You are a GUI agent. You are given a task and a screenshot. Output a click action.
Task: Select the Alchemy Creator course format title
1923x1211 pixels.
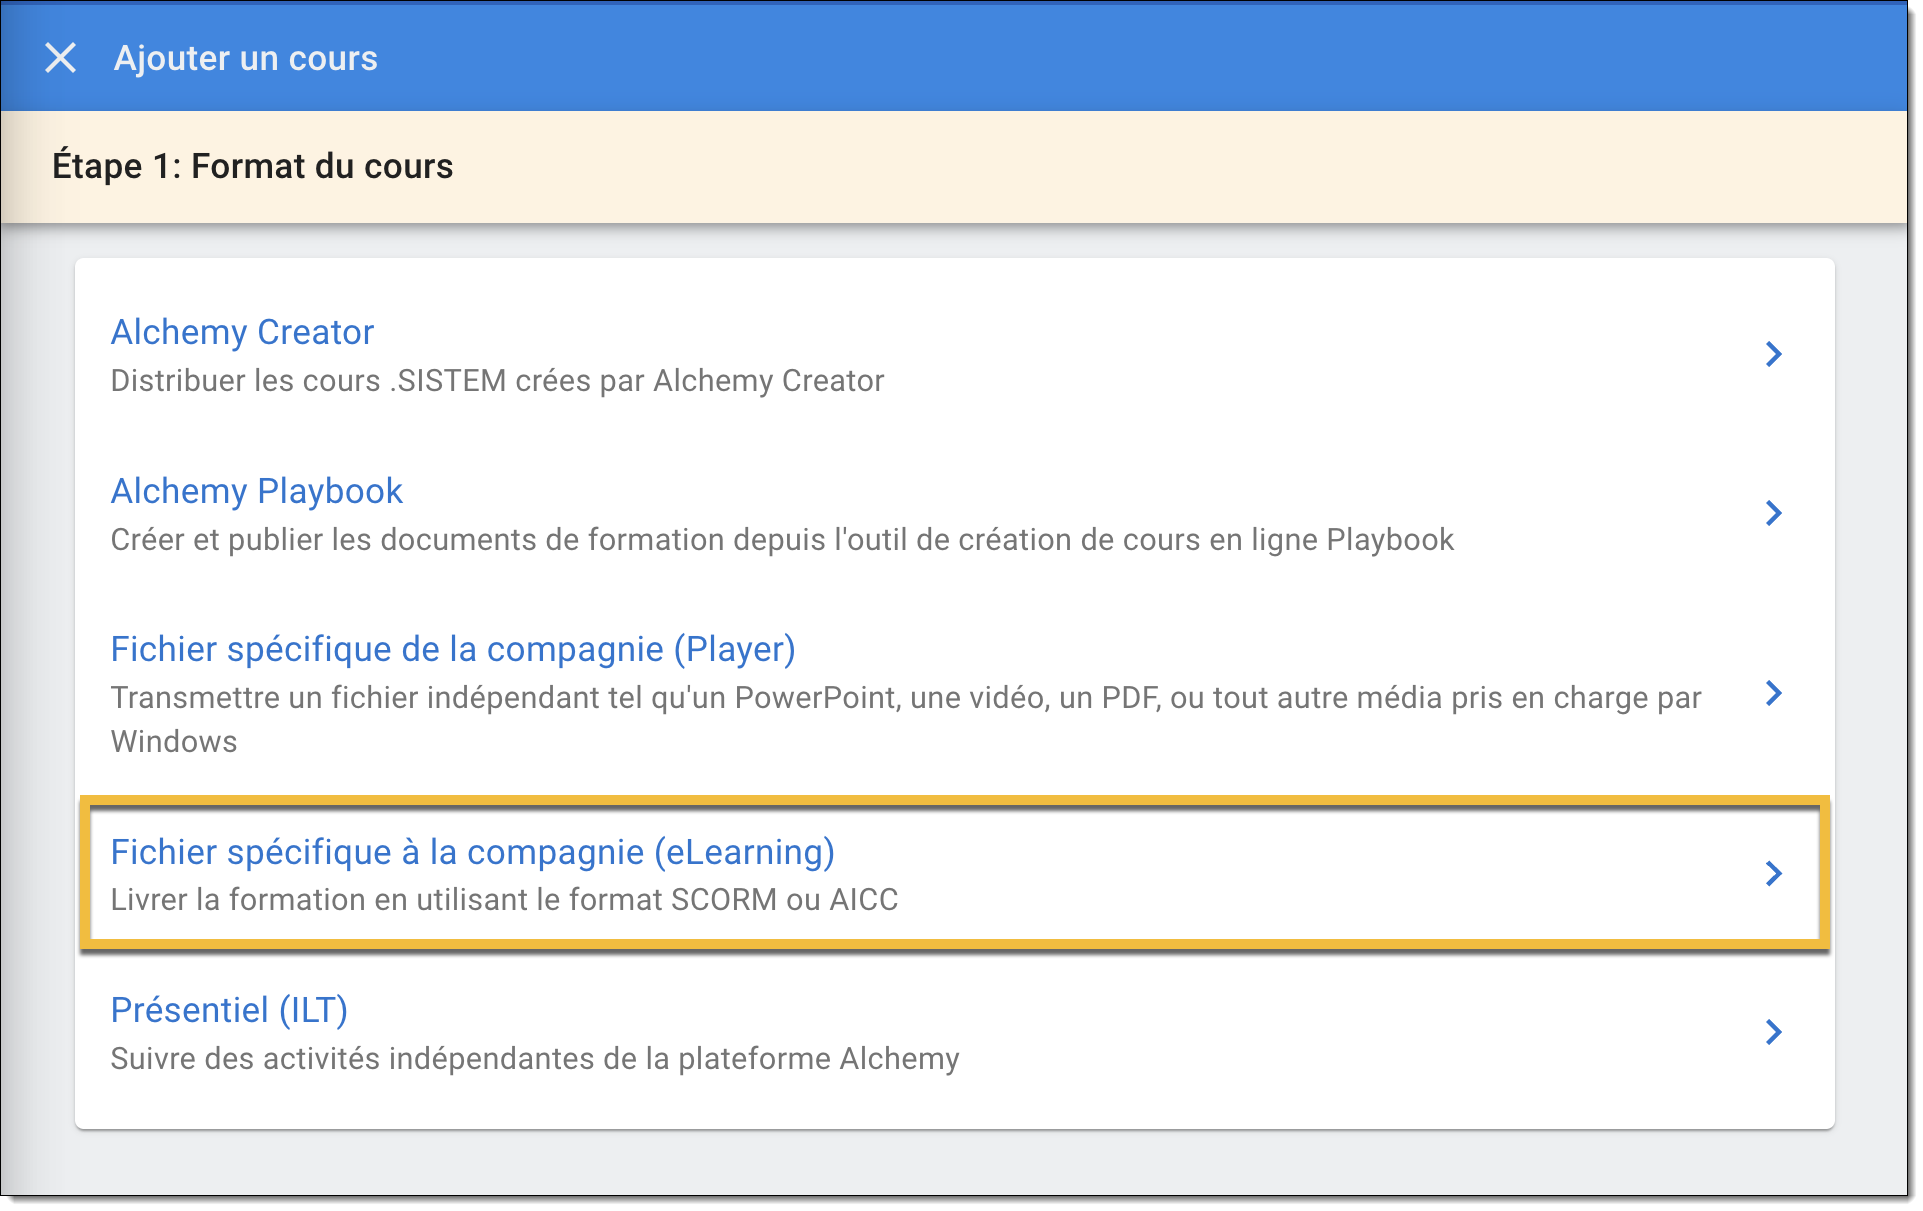click(x=242, y=332)
